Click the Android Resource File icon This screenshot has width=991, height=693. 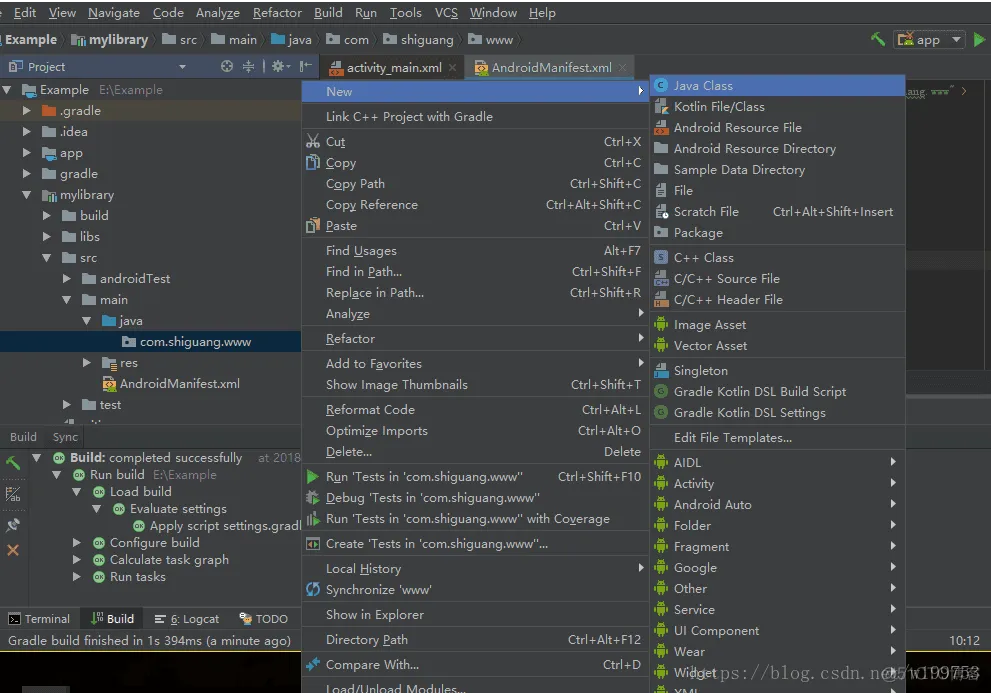coord(661,128)
